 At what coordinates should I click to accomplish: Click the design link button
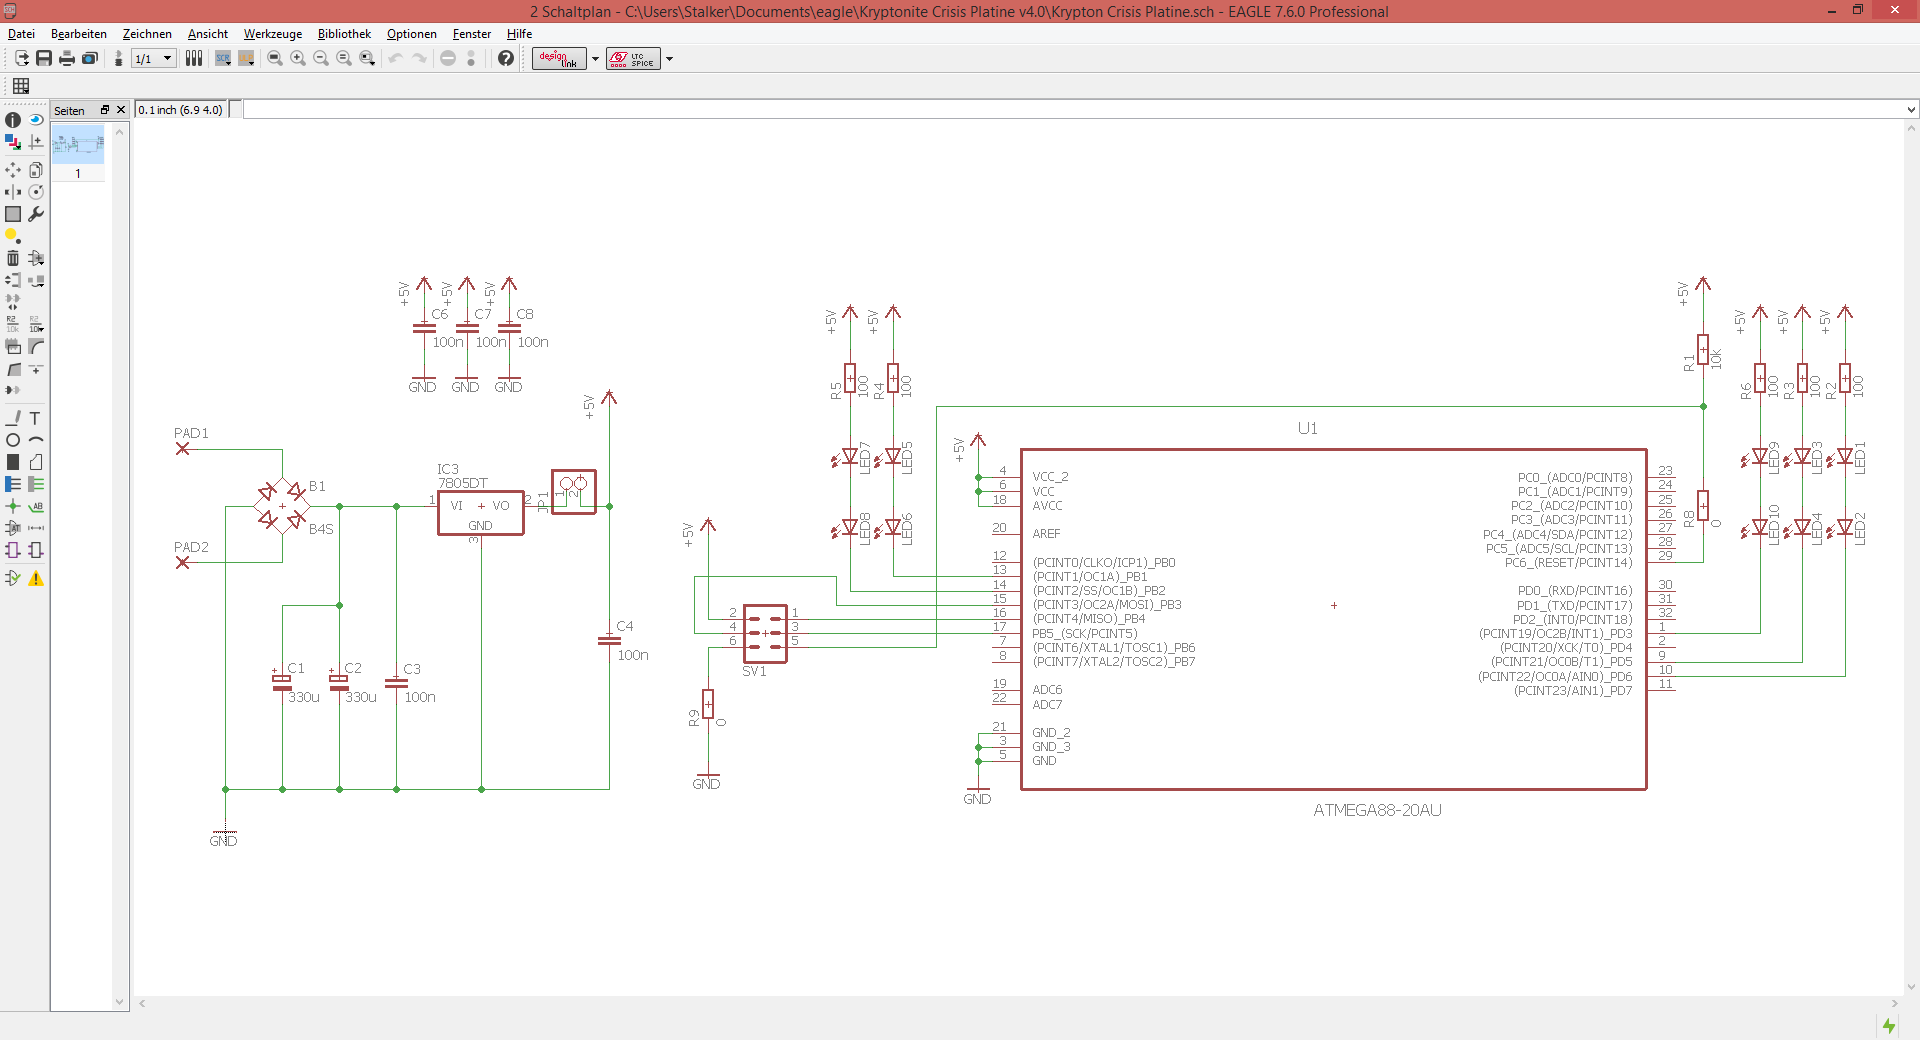coord(559,58)
